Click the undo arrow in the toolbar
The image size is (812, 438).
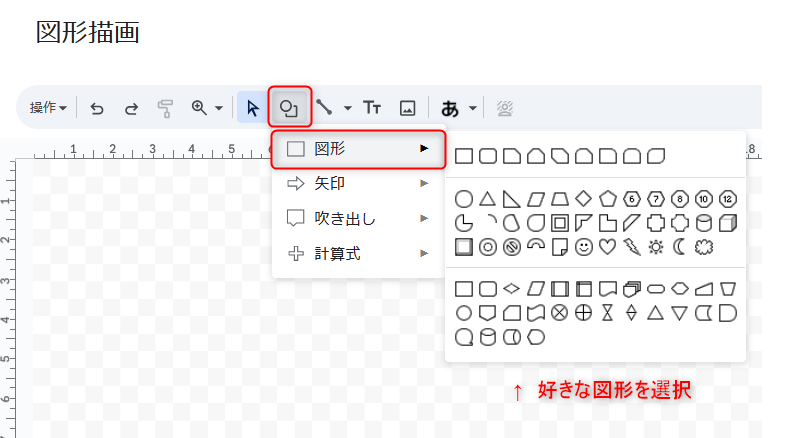pos(97,108)
